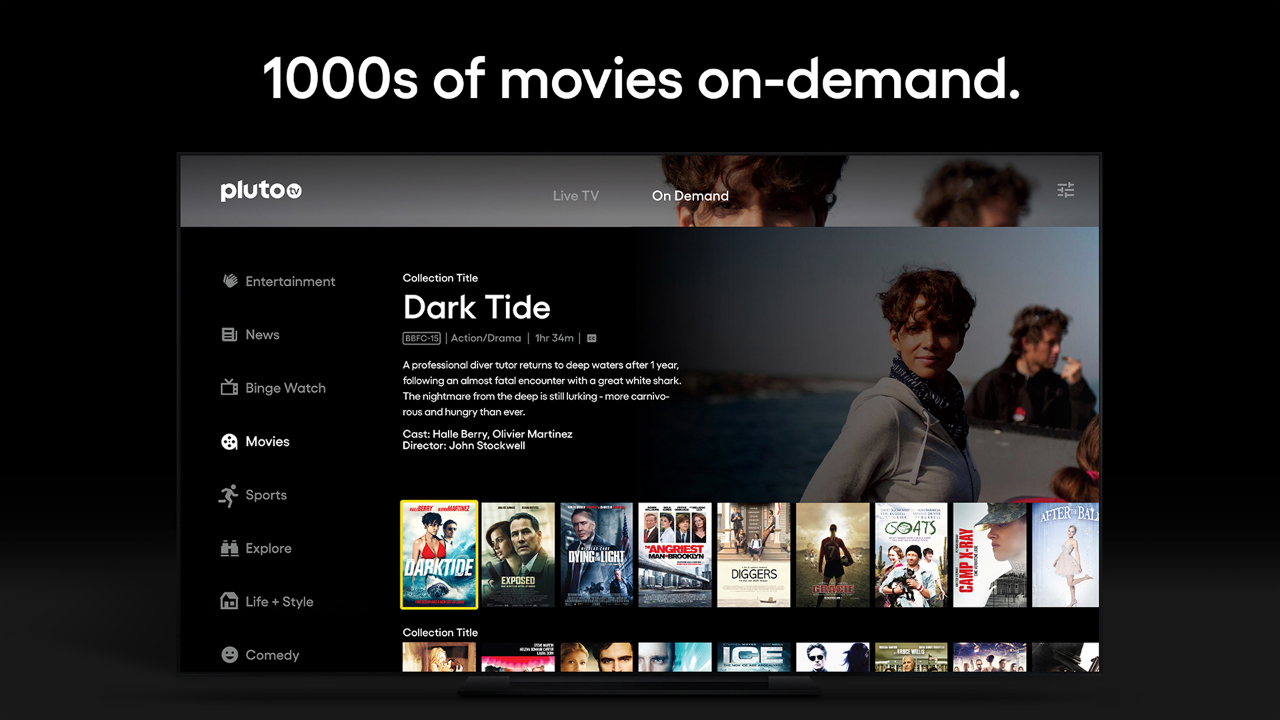Switch to the On Demand tab
This screenshot has width=1280, height=720.
pos(690,196)
